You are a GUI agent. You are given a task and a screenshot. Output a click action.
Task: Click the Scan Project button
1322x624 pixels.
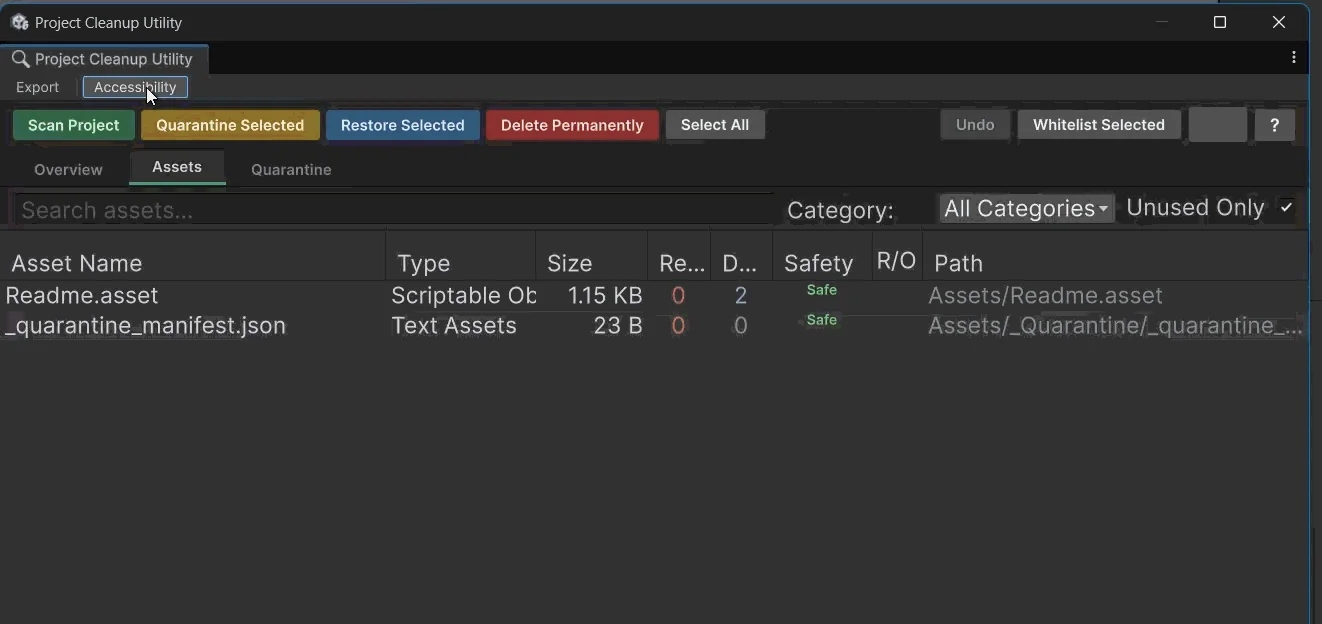coord(74,125)
